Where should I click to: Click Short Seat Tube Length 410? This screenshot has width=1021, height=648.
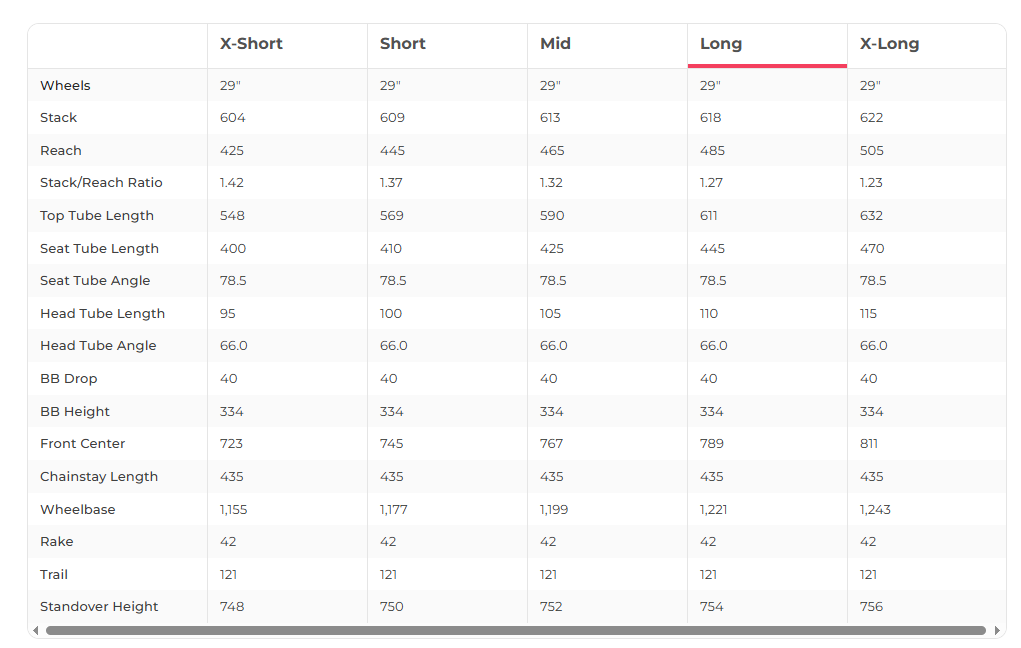tap(391, 248)
